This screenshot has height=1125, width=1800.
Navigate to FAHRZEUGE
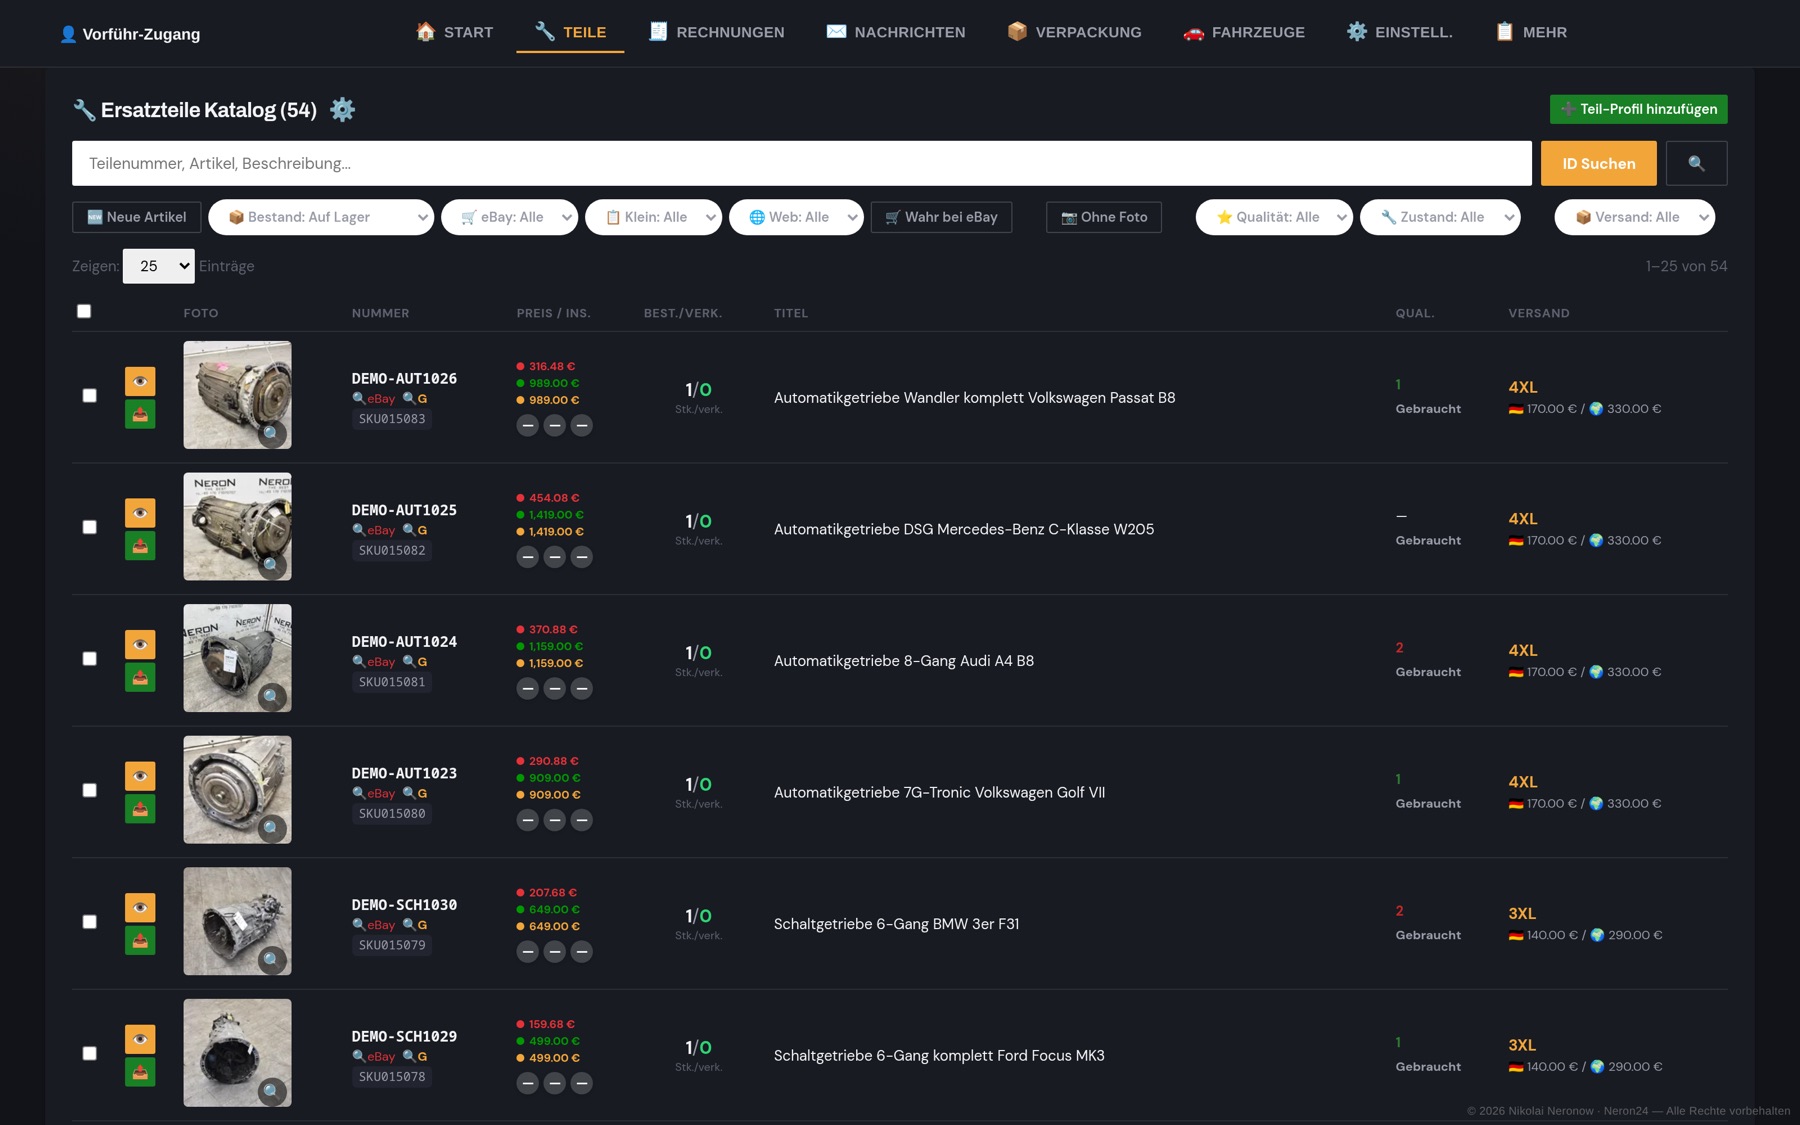tap(1243, 32)
